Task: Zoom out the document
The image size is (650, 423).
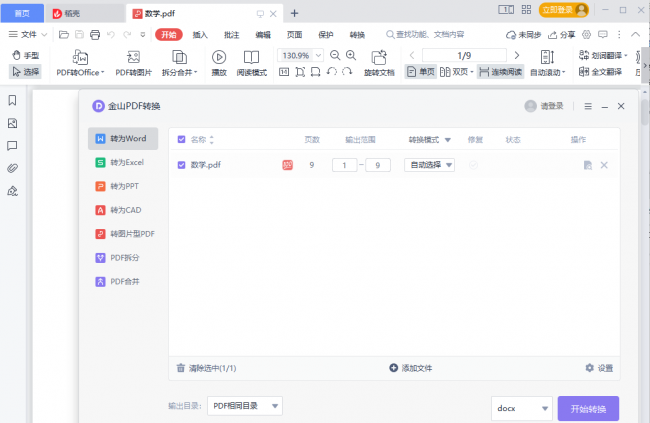Action: pos(335,55)
